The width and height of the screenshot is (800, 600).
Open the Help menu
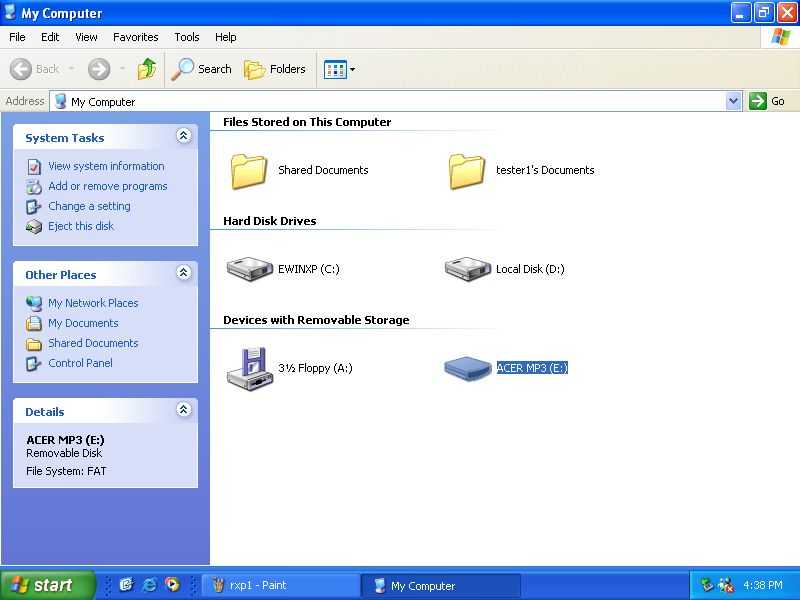pos(226,37)
